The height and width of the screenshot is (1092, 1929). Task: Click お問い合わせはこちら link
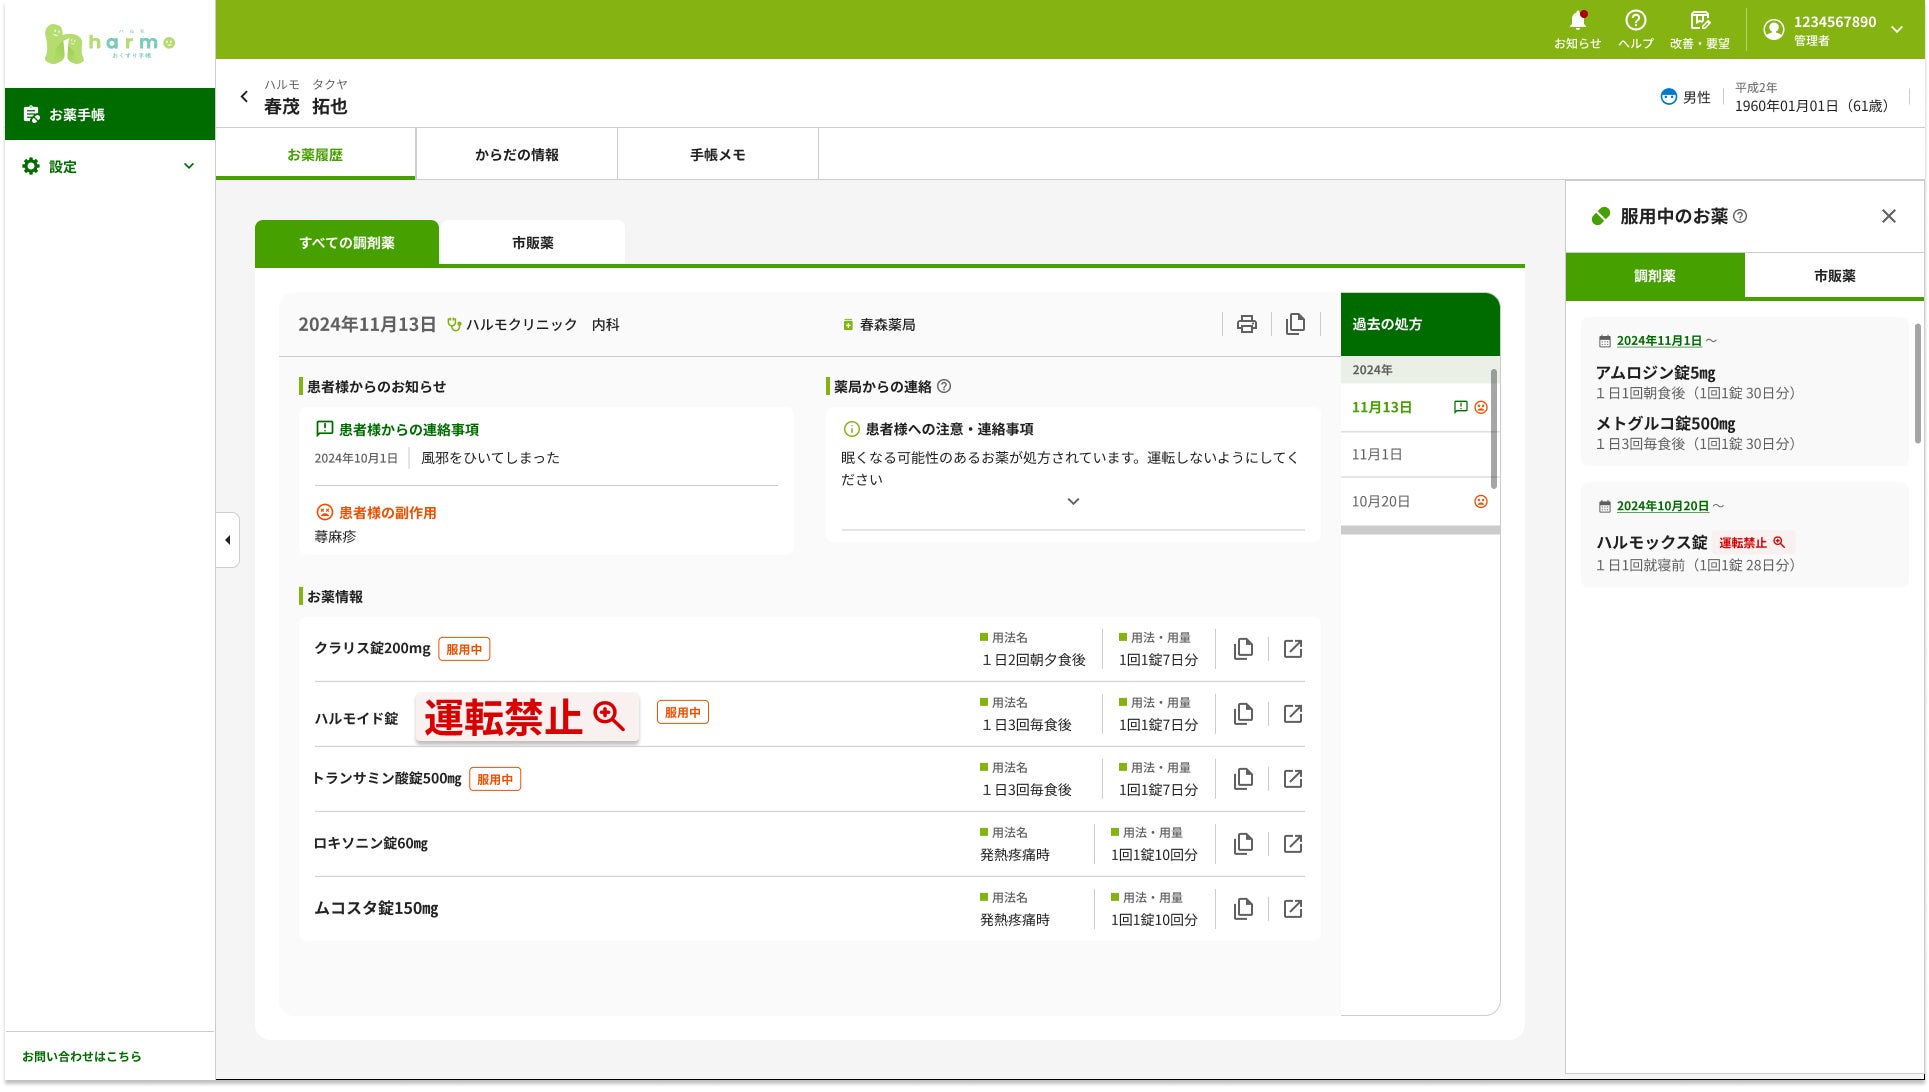(82, 1056)
